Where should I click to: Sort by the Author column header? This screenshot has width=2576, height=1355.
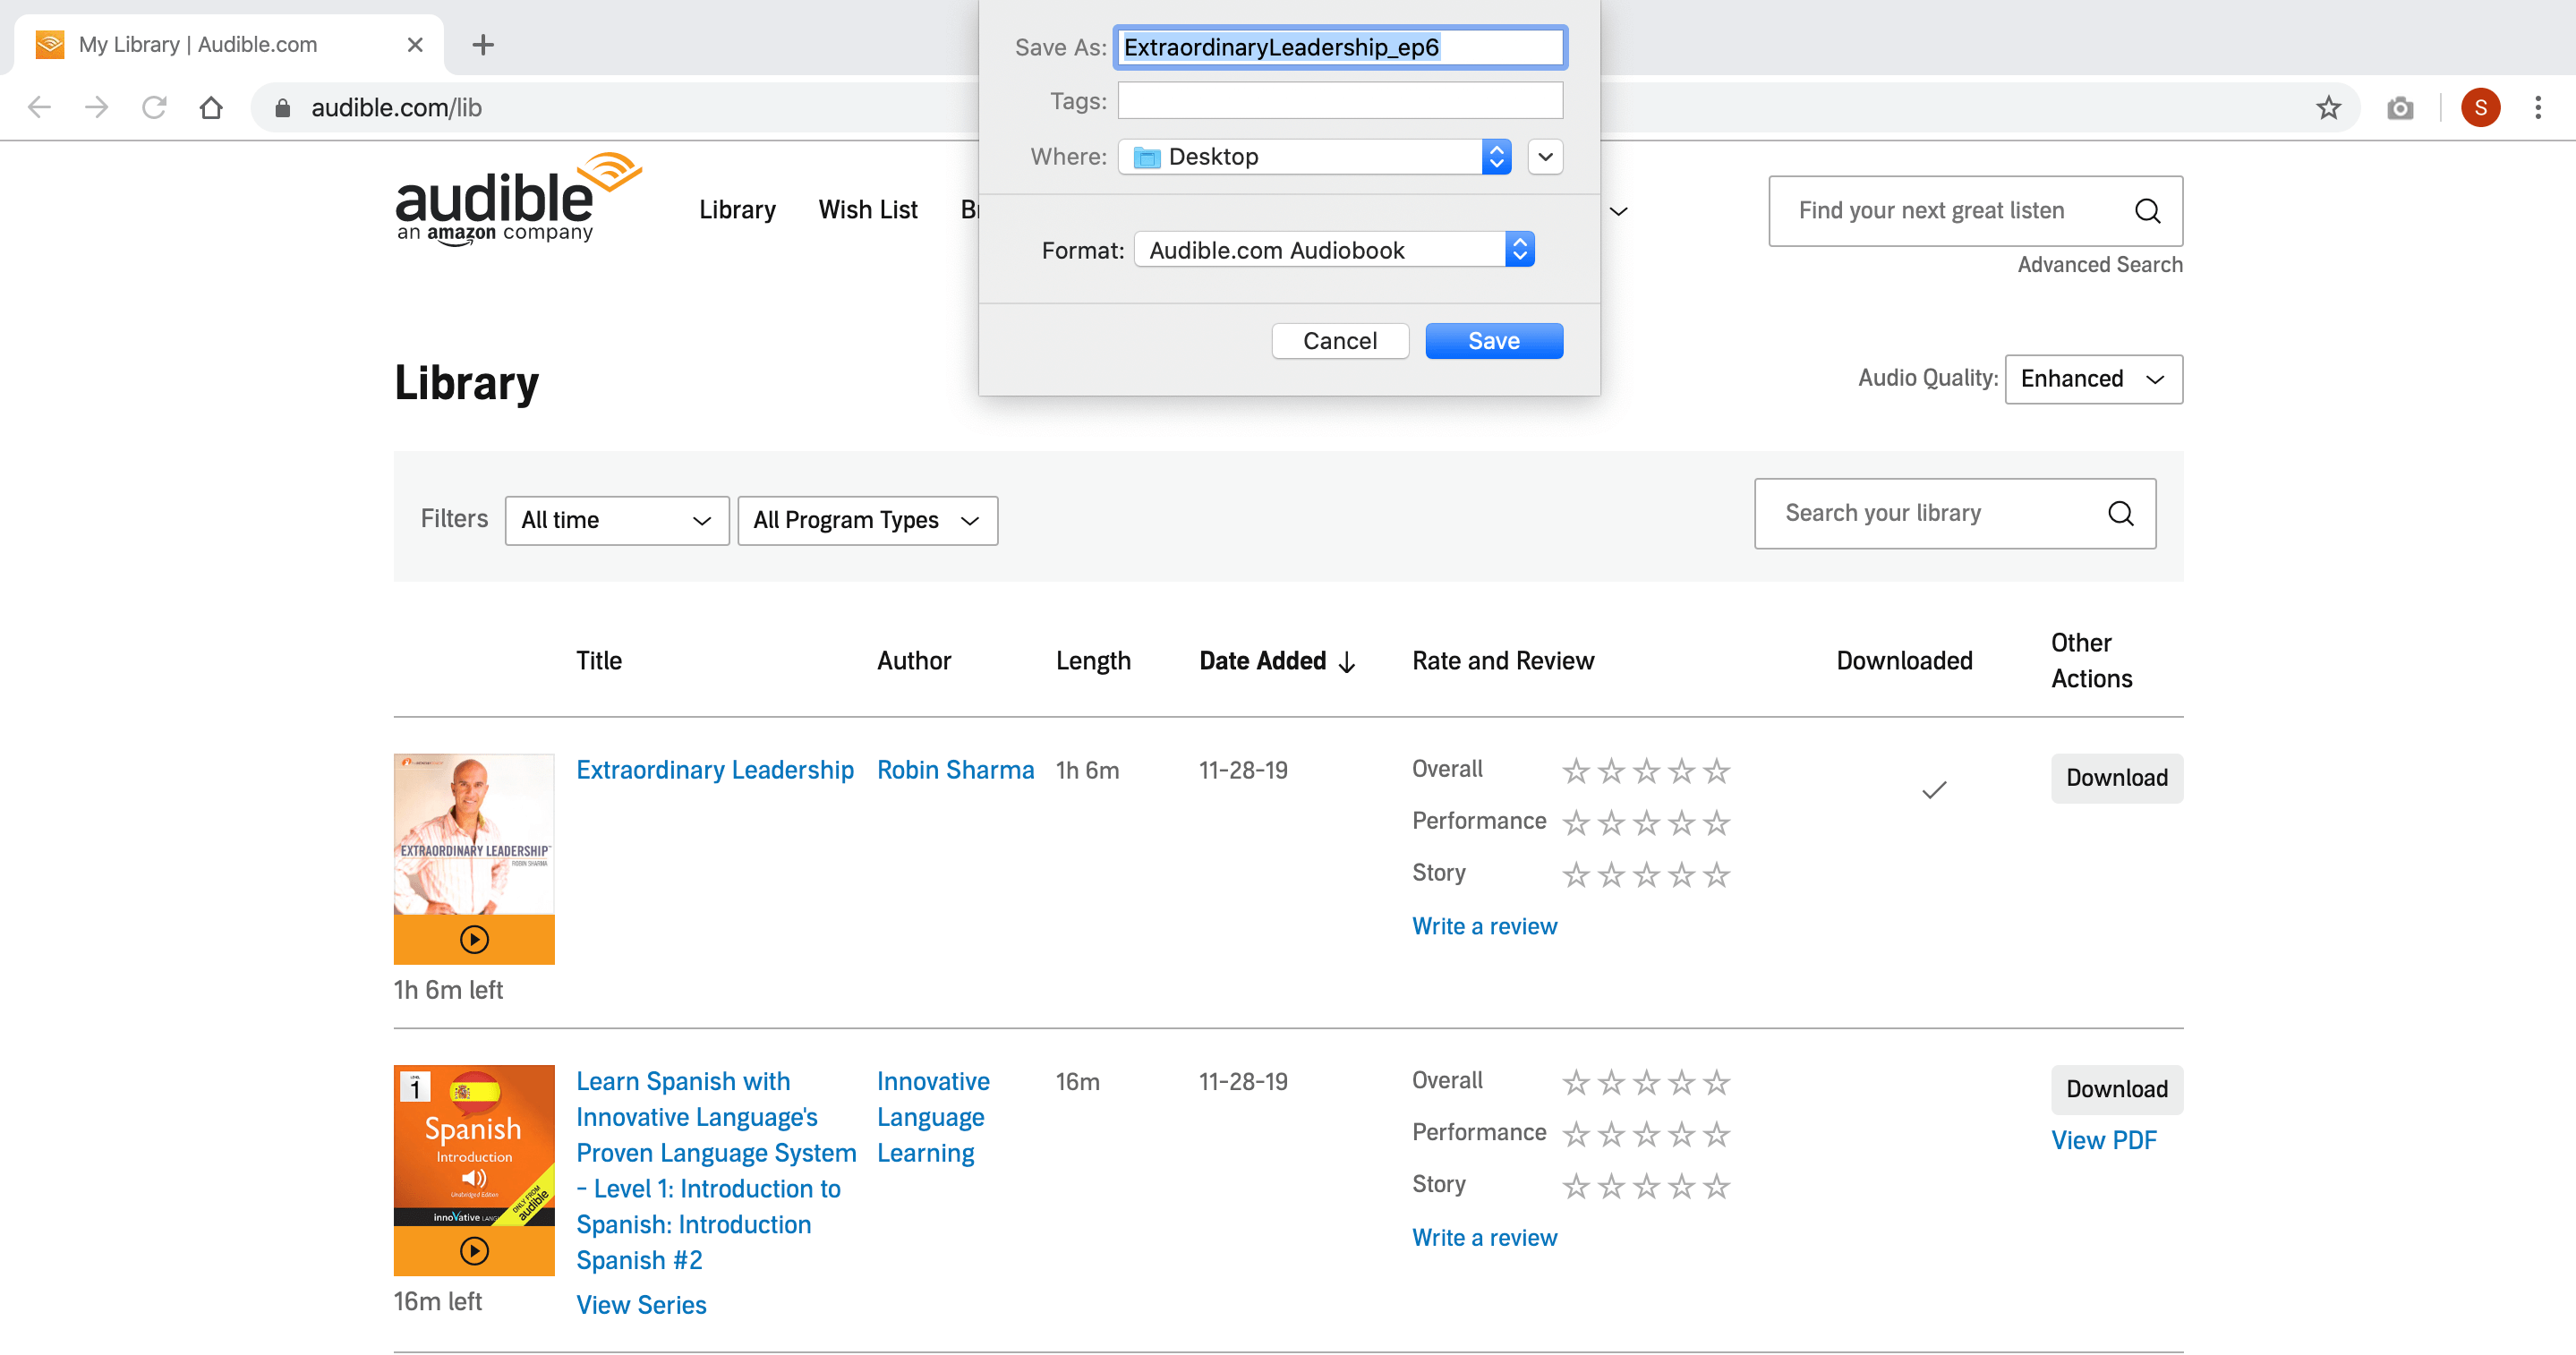[914, 661]
